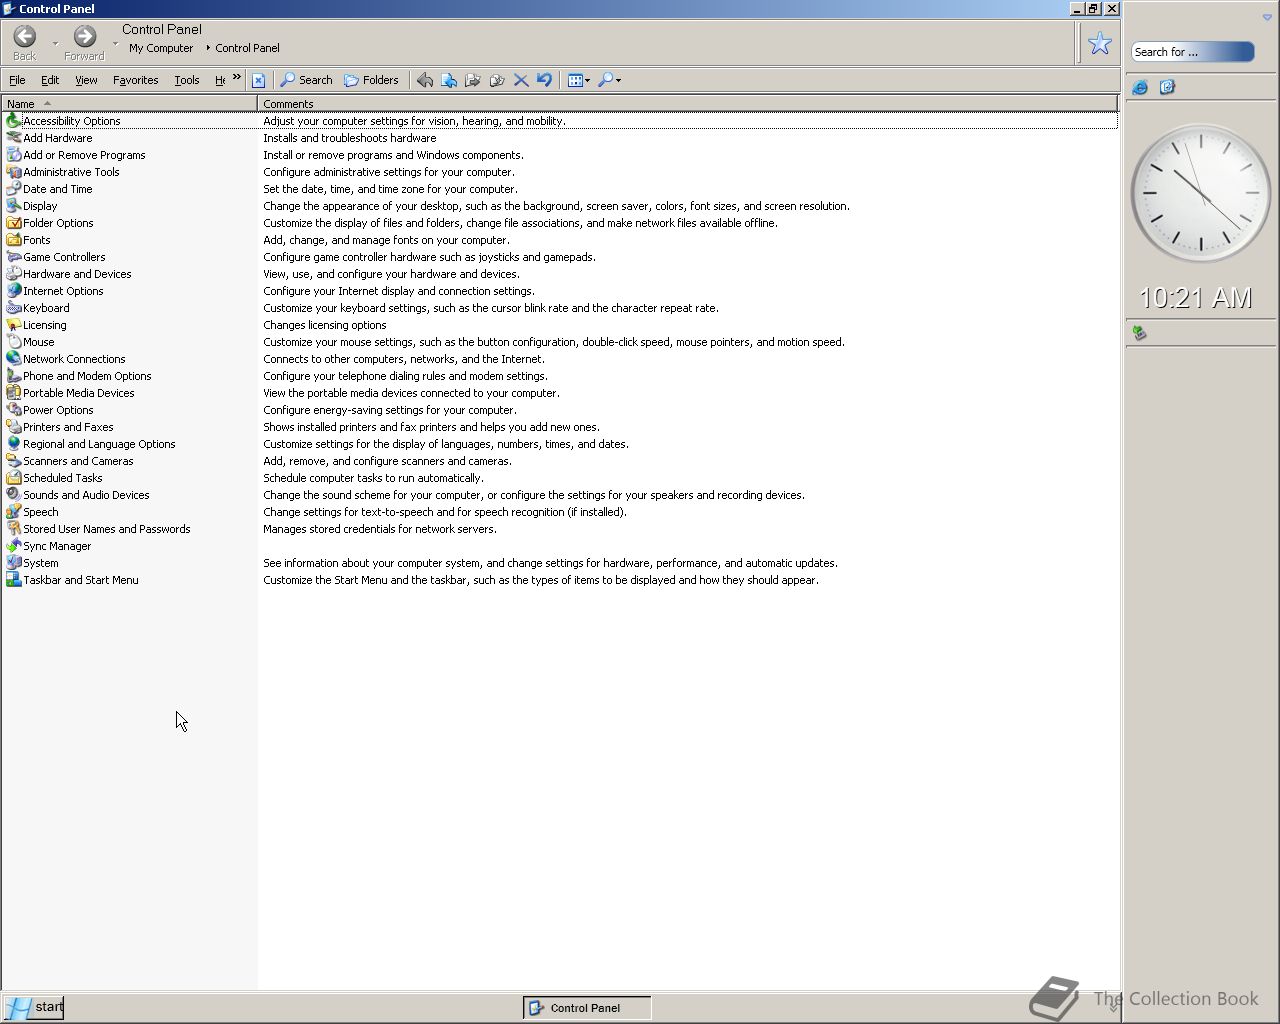Open the Display icon
Viewport: 1280px width, 1024px height.
(13, 206)
